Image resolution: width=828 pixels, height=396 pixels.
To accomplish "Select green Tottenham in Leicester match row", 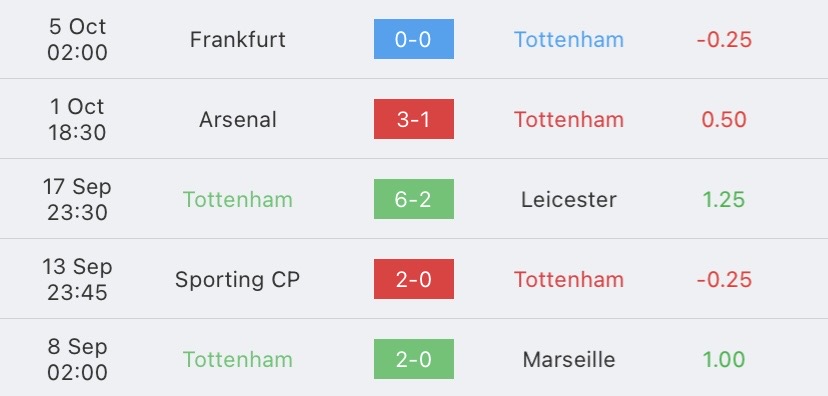I will pyautogui.click(x=238, y=200).
